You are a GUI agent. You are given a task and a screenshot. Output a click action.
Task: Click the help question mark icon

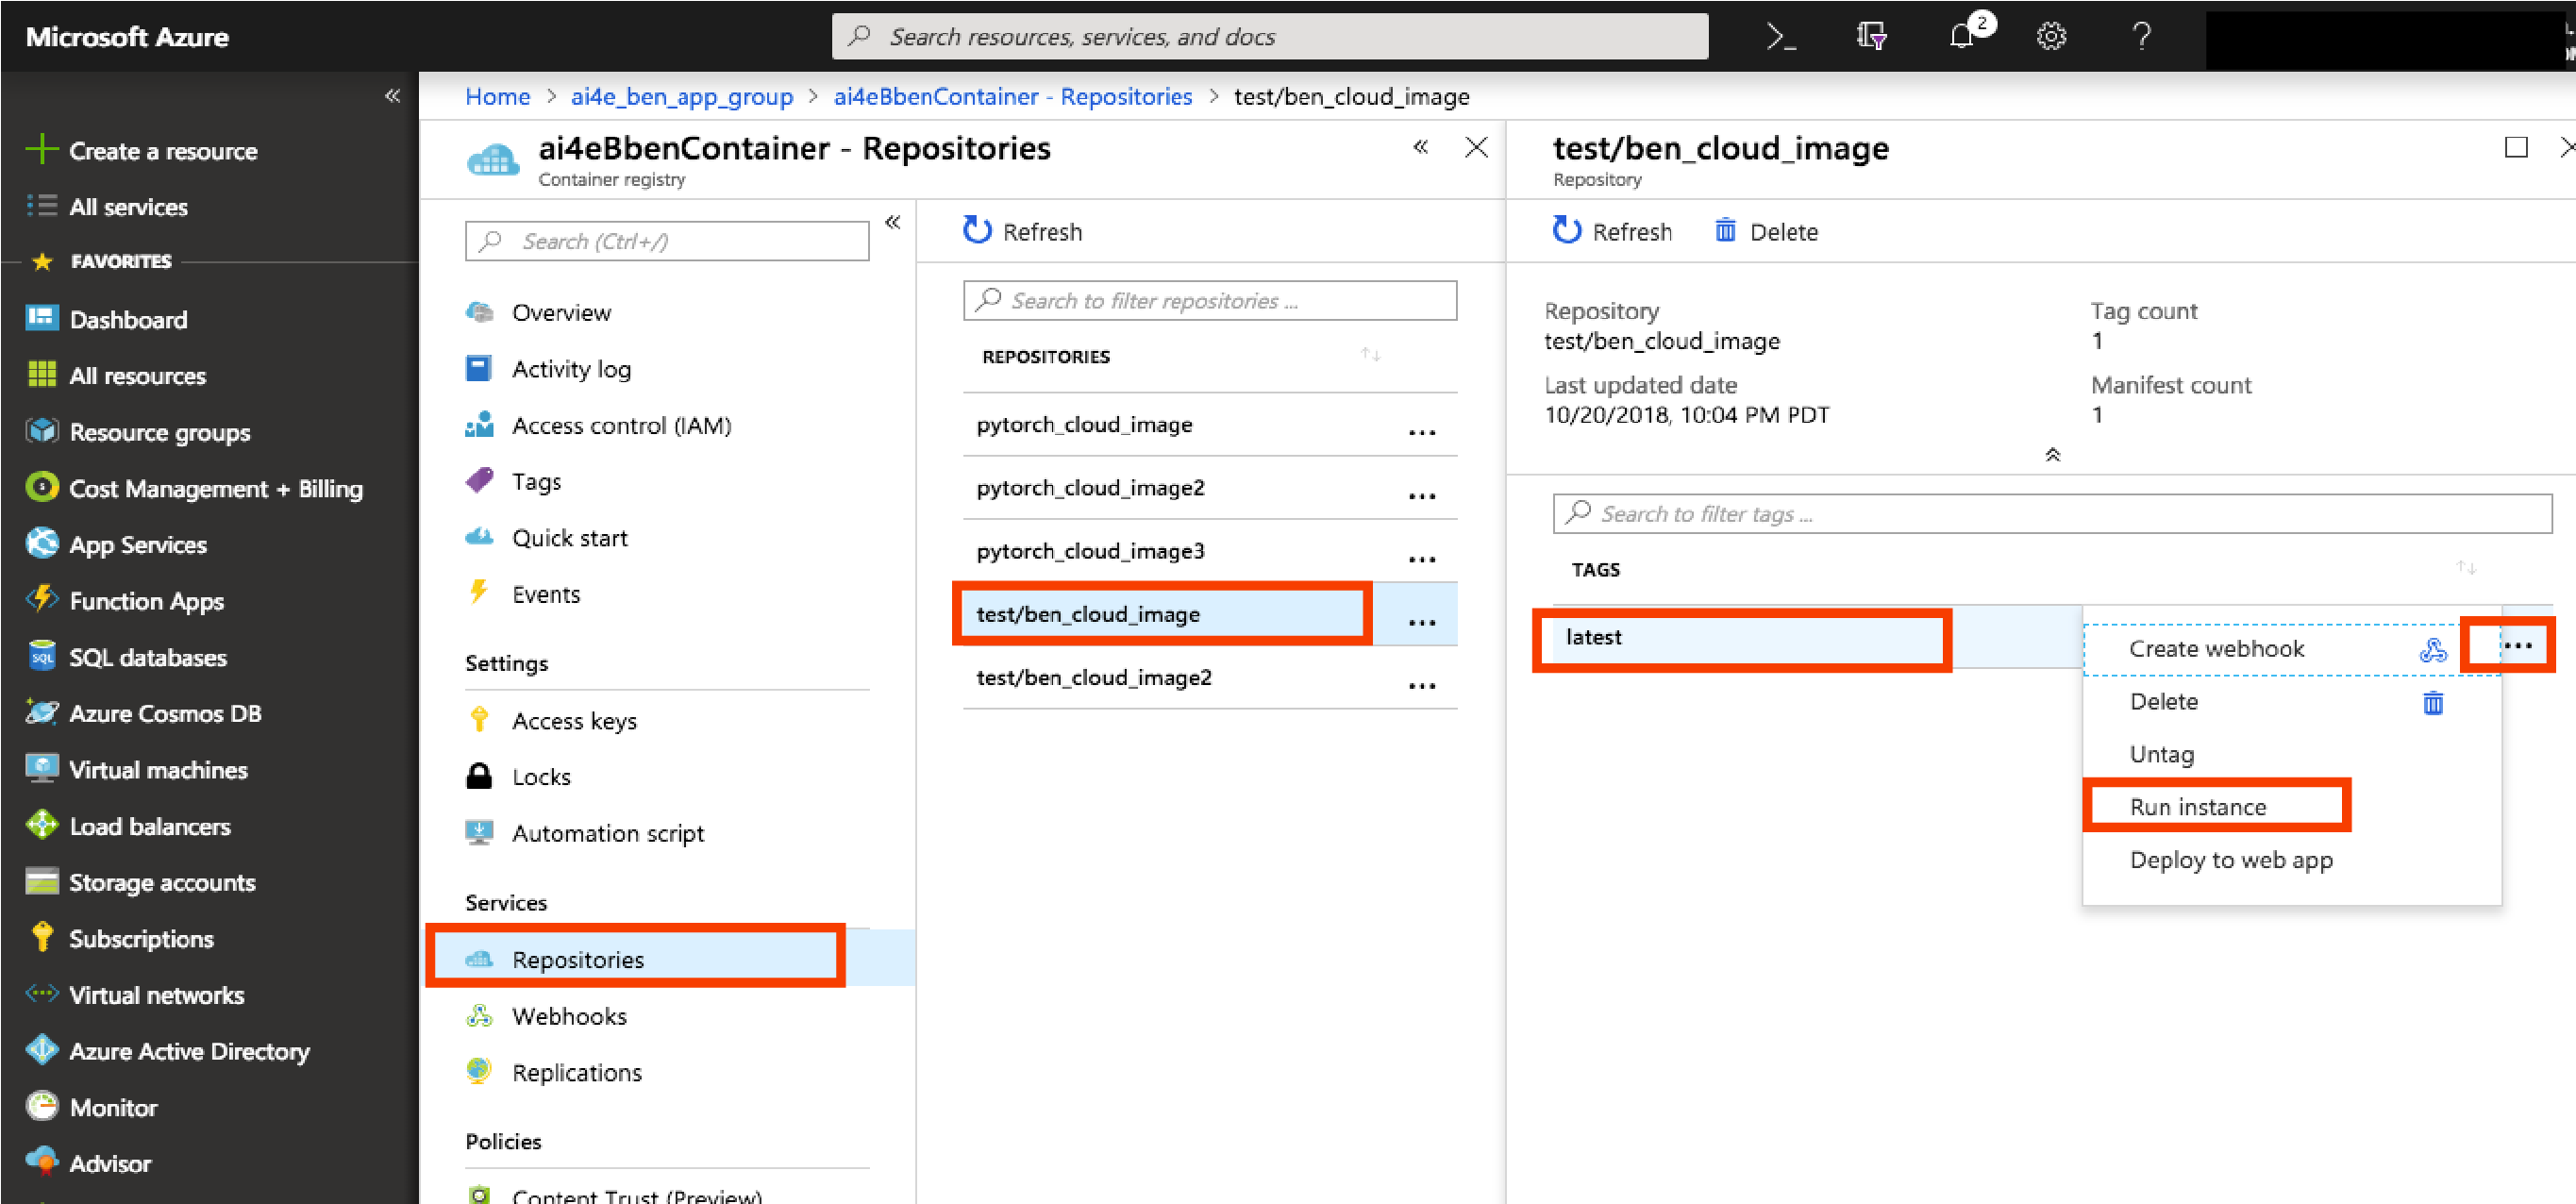[2141, 37]
